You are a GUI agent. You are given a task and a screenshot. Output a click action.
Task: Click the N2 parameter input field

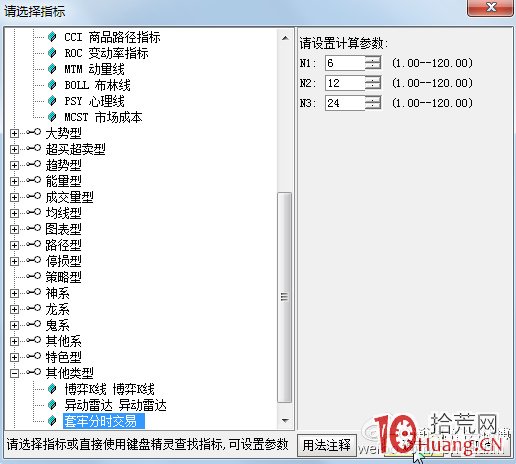345,83
